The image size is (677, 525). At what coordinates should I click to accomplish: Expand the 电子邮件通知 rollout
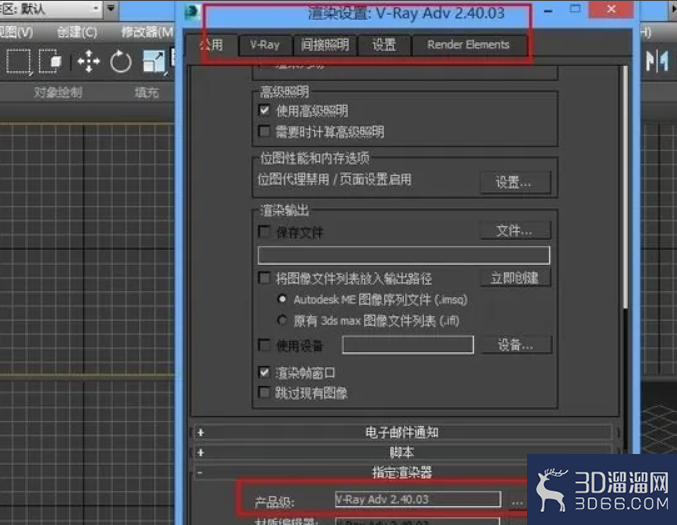402,432
